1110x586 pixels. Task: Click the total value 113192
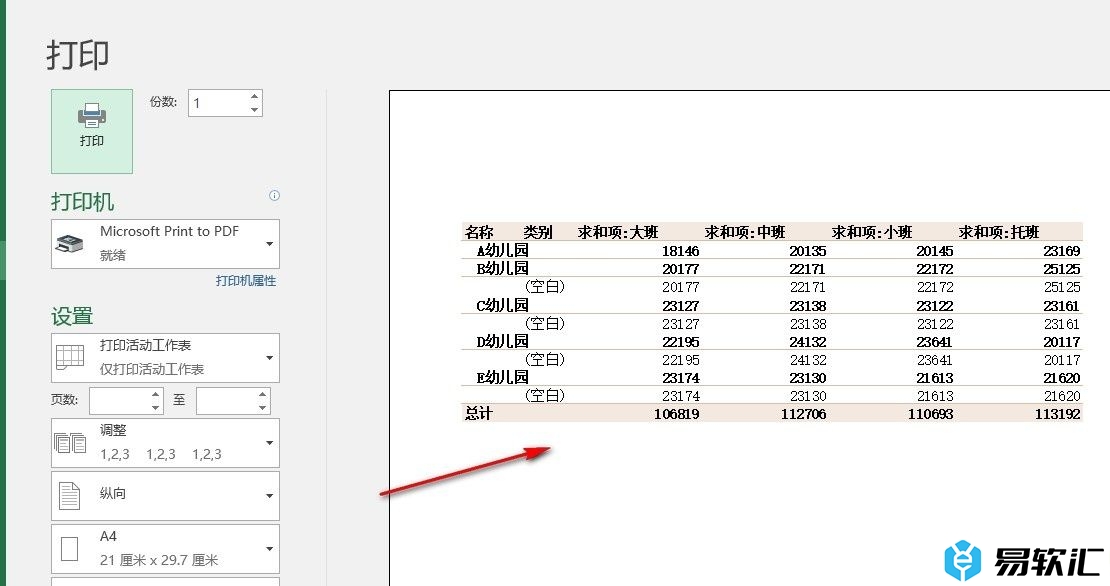tap(1058, 414)
